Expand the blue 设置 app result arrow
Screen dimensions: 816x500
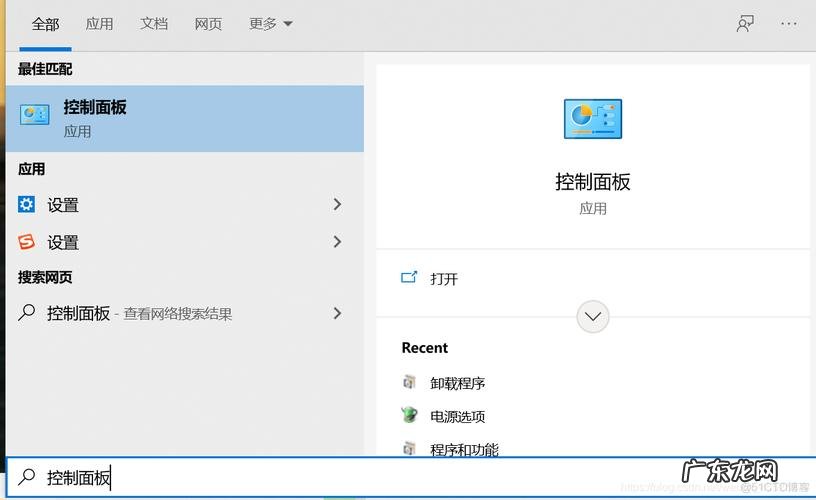337,205
